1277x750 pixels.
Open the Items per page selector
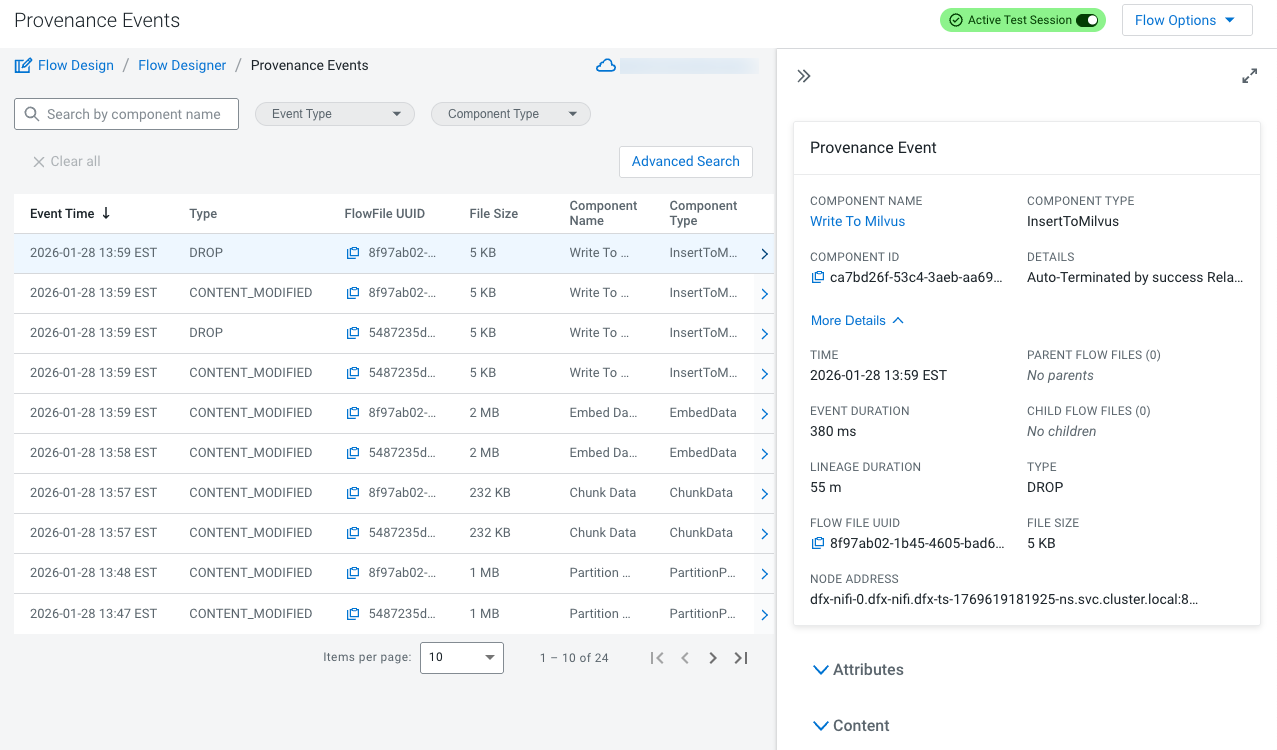point(462,657)
